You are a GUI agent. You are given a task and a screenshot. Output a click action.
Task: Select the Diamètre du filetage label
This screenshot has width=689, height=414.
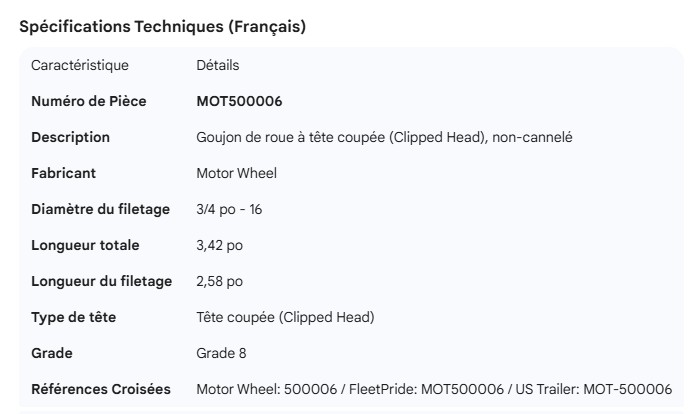click(100, 209)
